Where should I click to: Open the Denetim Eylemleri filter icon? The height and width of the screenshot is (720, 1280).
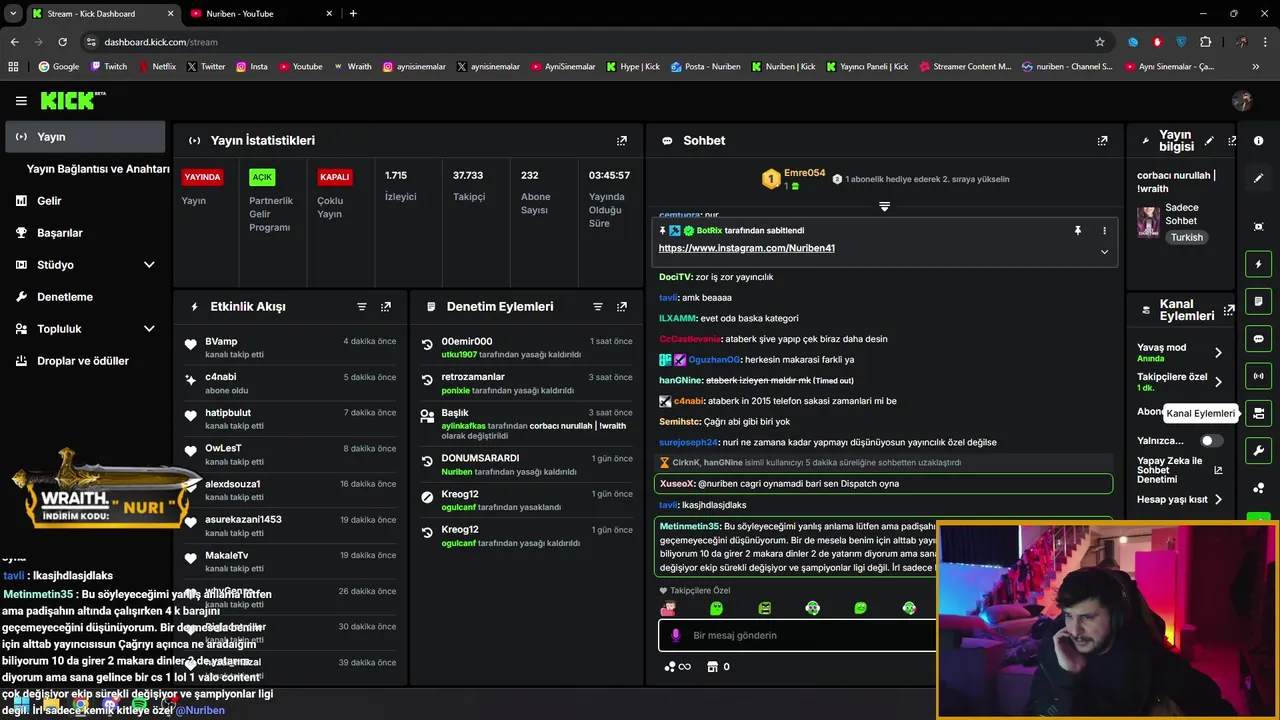pos(598,307)
